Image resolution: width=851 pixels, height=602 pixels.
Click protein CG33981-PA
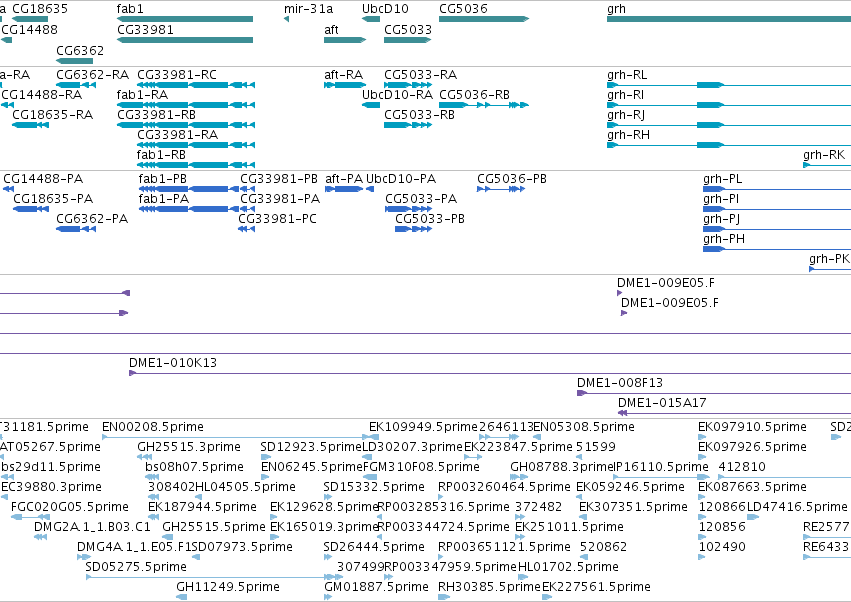tap(247, 209)
